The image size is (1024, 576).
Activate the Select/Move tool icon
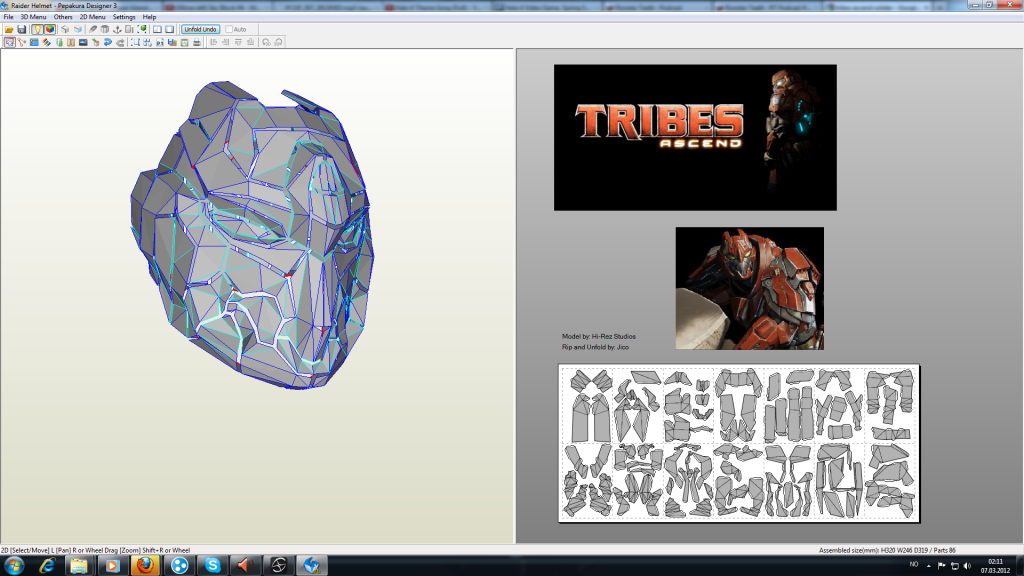[9, 42]
